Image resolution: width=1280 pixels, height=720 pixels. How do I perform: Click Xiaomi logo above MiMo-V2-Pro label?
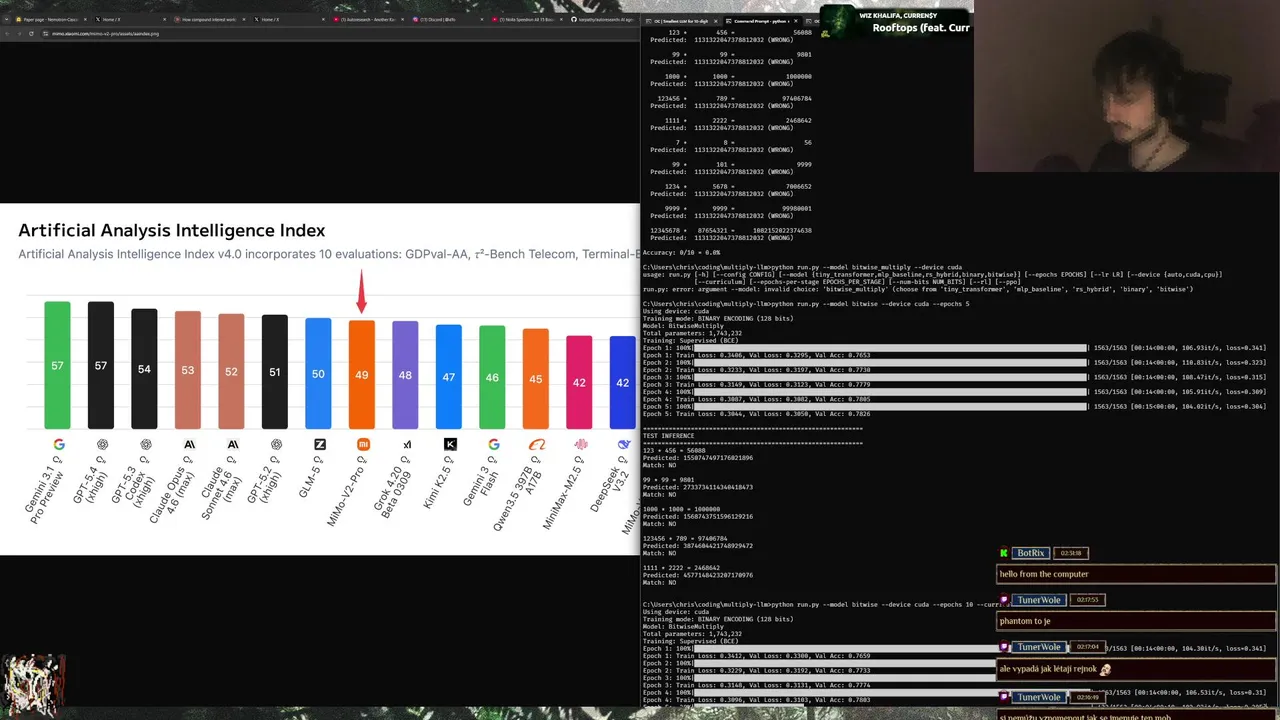pos(363,444)
